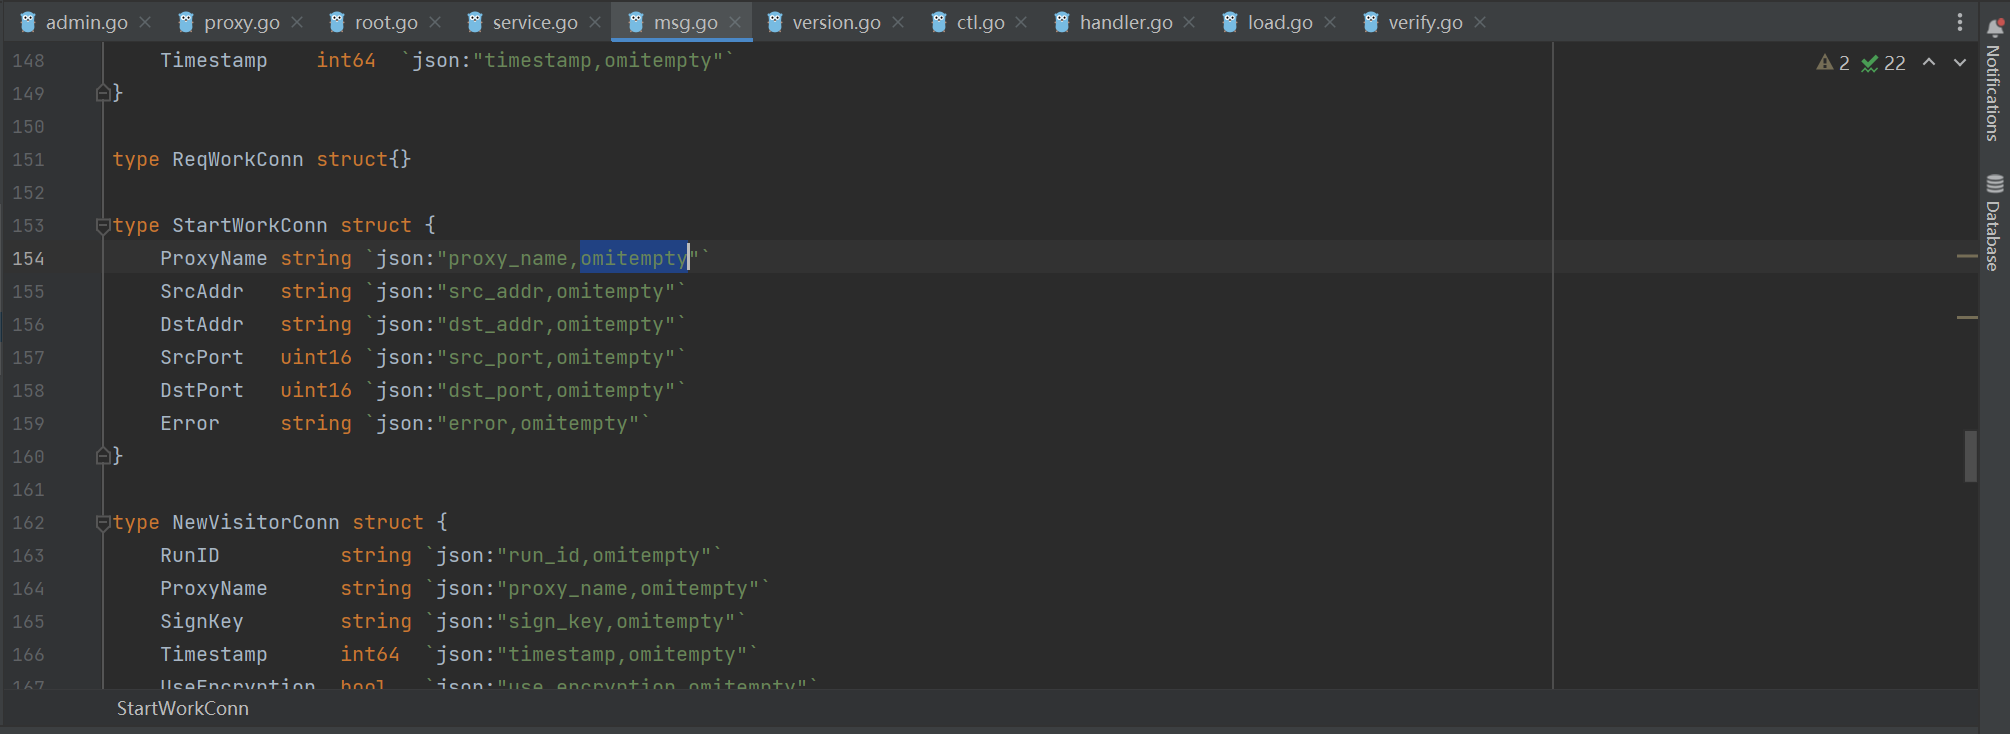The width and height of the screenshot is (2010, 734).
Task: Click the "sign_key,omitempty" json tag
Action: coord(616,622)
